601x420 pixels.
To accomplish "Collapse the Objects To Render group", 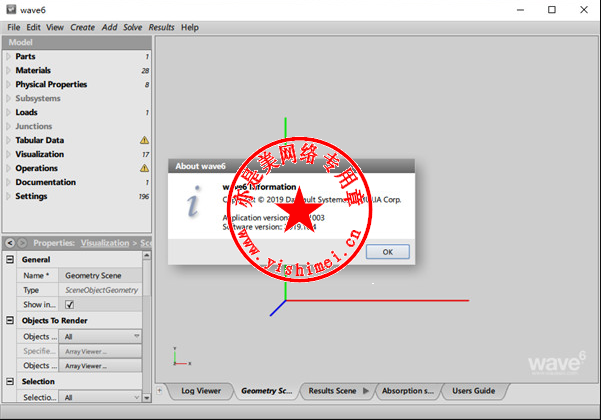I will (x=10, y=320).
